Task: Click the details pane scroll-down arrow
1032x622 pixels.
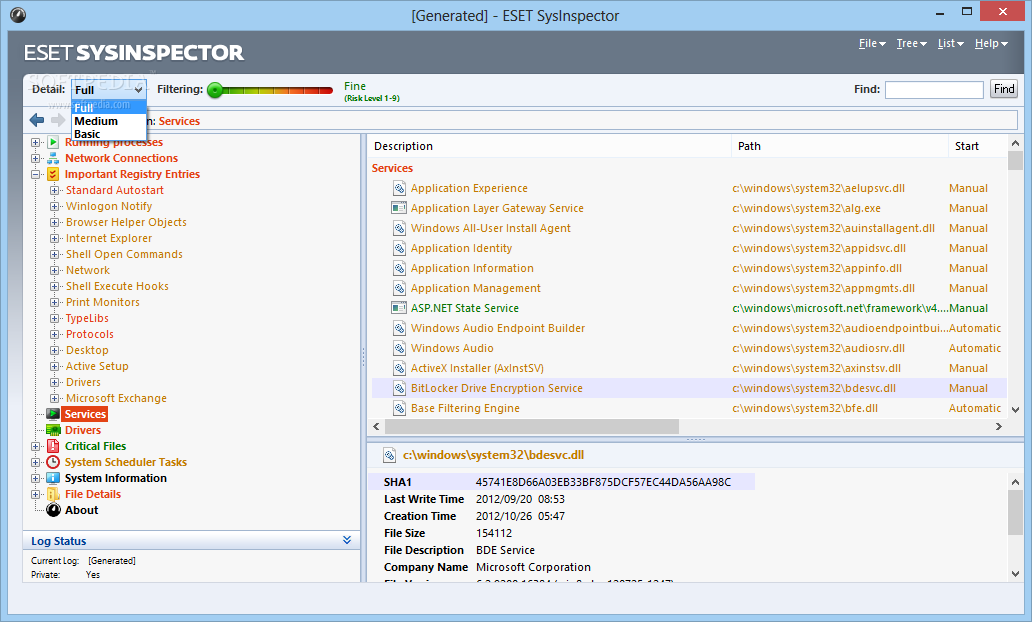Action: [x=1015, y=573]
